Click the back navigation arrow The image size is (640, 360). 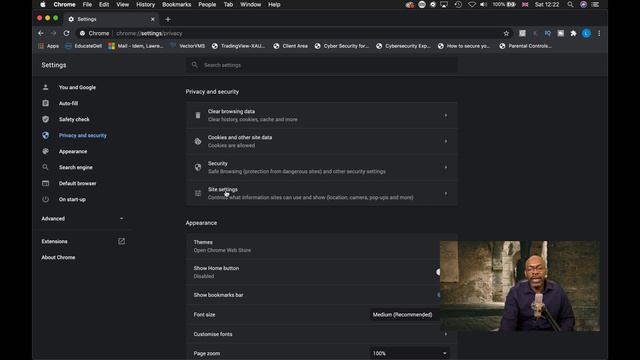40,33
